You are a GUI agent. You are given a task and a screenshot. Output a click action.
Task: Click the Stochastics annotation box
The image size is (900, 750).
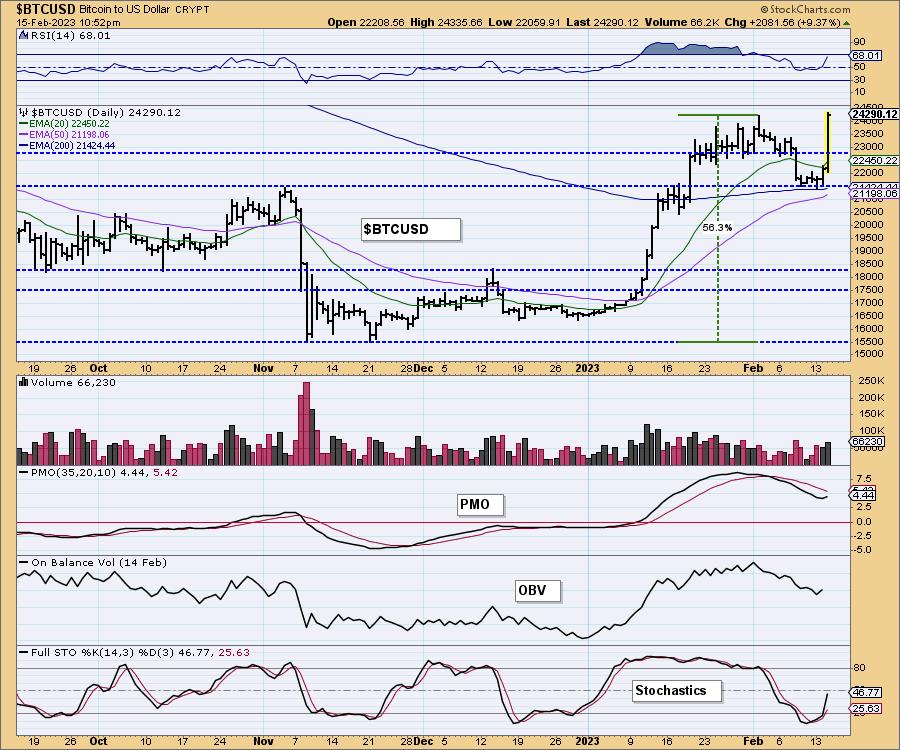pos(677,690)
